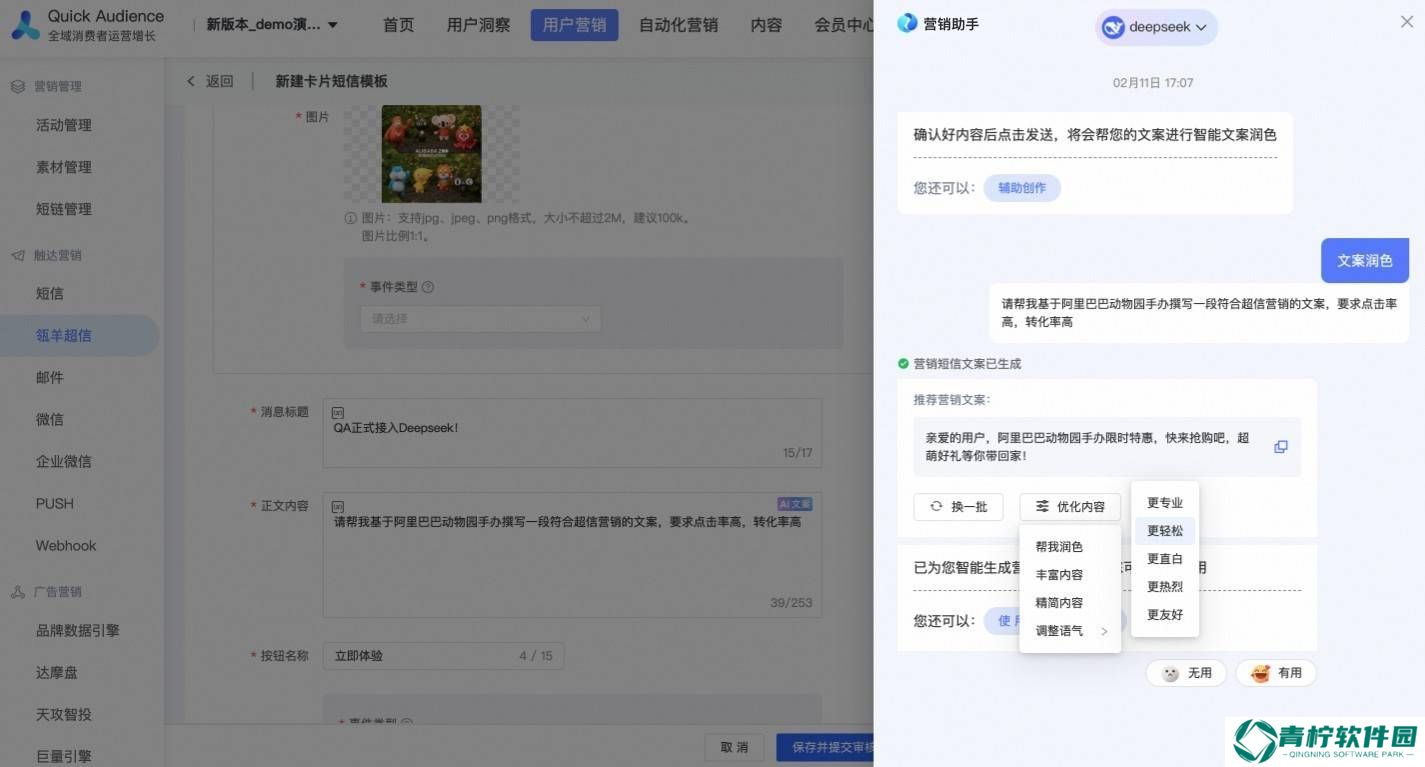Open 天攻智投 in the sidebar
The image size is (1425, 767).
pyautogui.click(x=64, y=714)
